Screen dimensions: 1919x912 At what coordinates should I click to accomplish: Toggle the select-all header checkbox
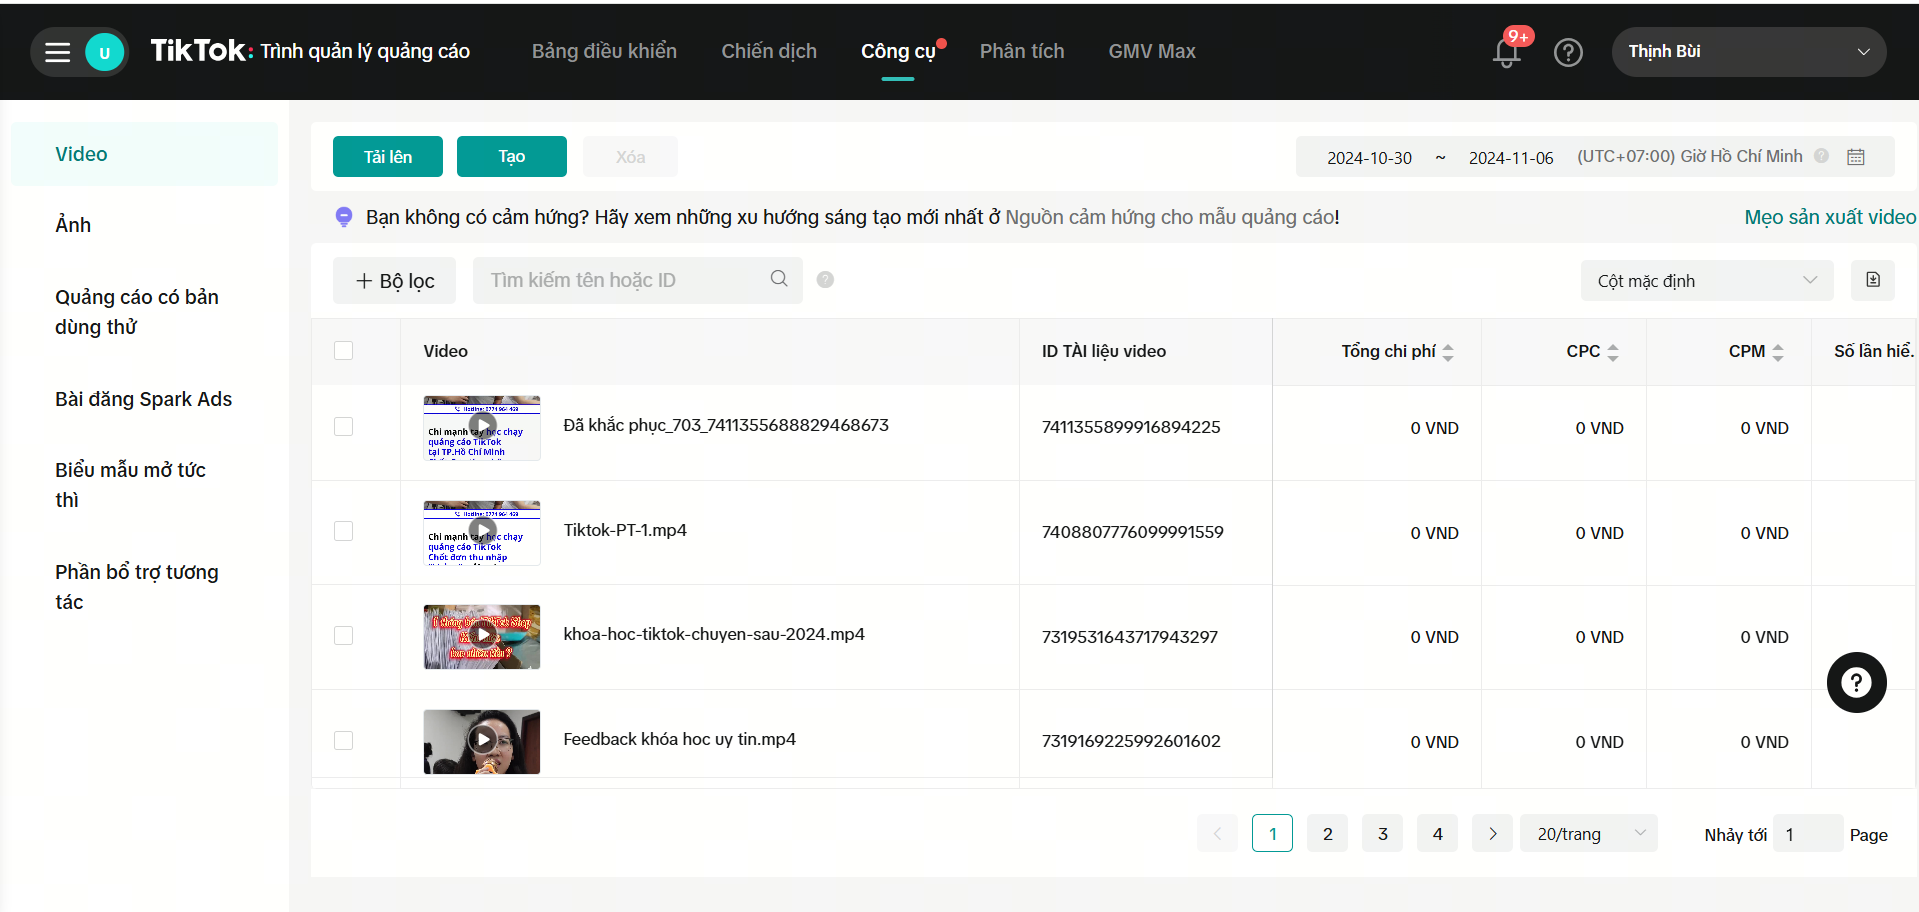(x=344, y=350)
